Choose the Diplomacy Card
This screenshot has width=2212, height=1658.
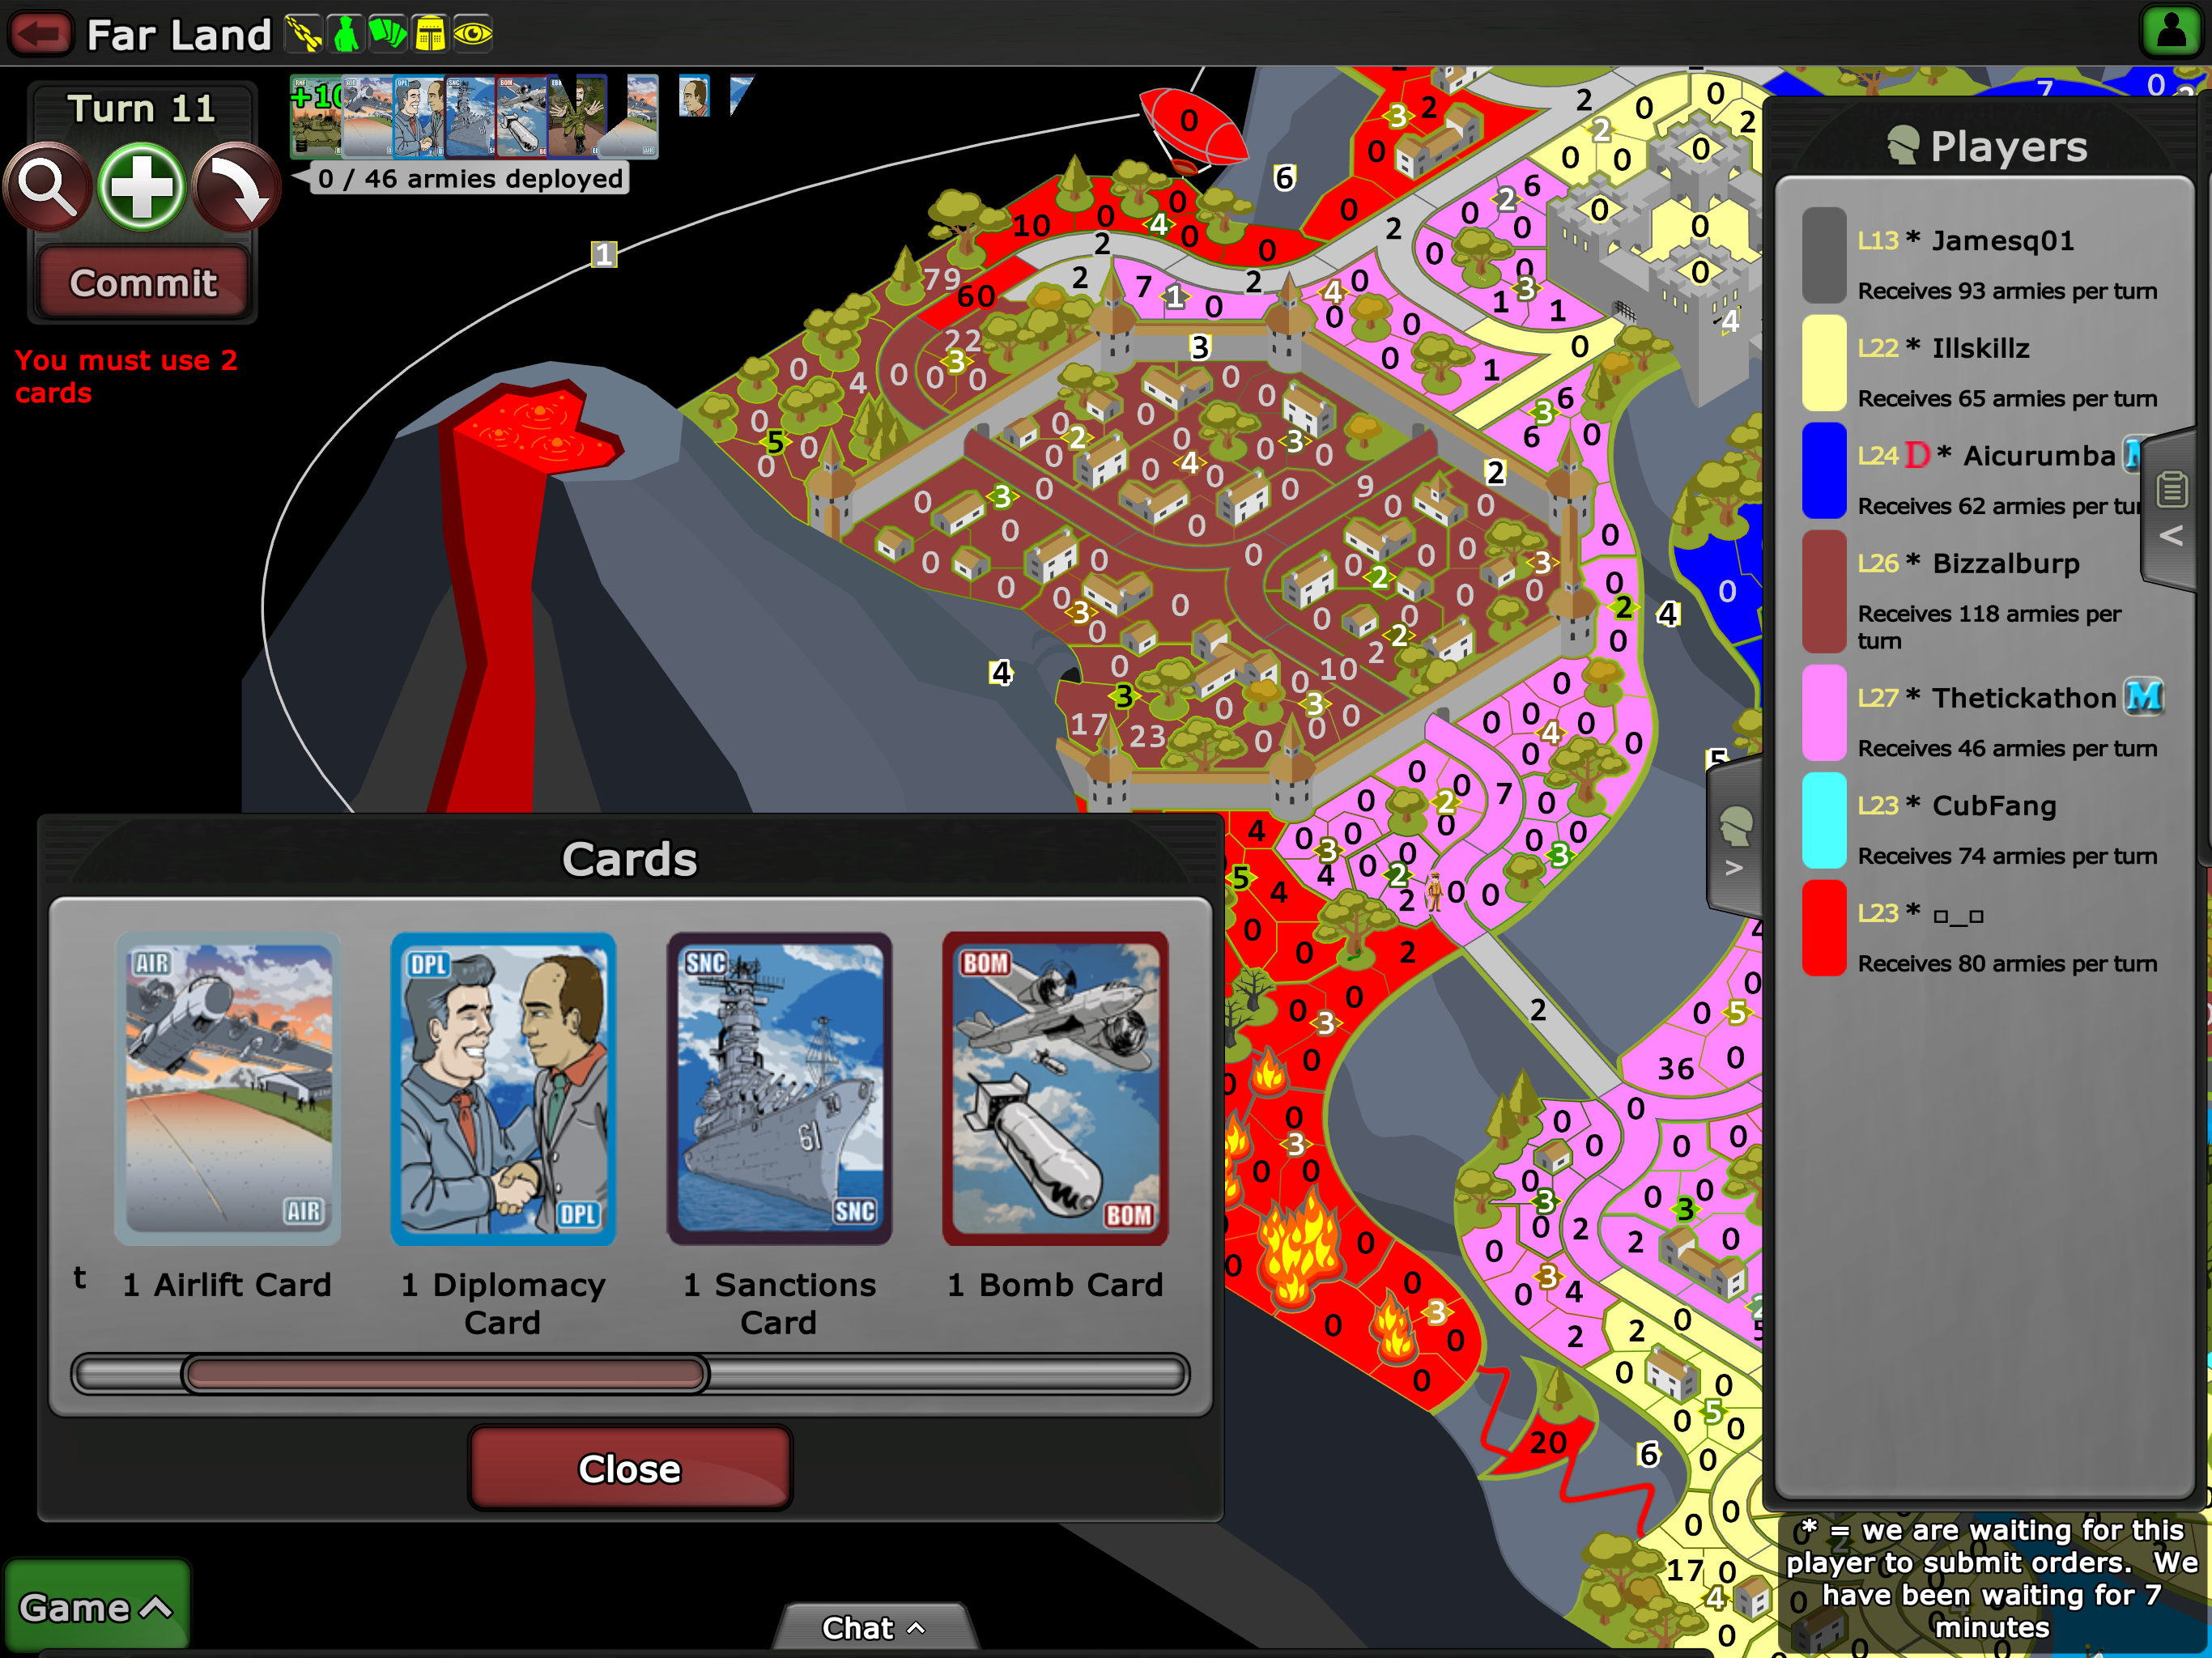pyautogui.click(x=503, y=1090)
